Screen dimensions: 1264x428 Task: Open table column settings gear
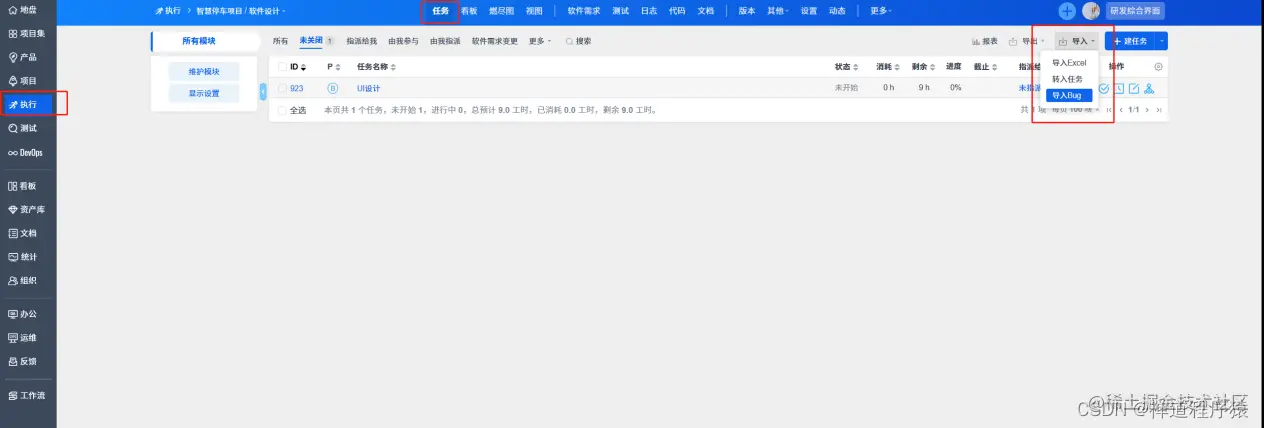click(x=1159, y=67)
